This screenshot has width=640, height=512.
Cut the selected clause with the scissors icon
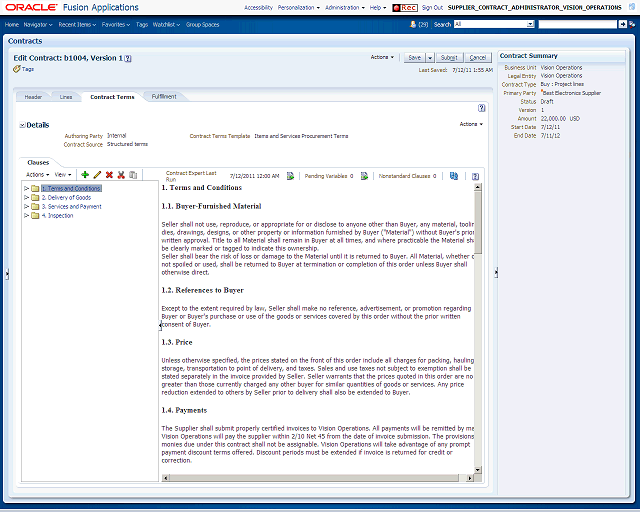(121, 175)
